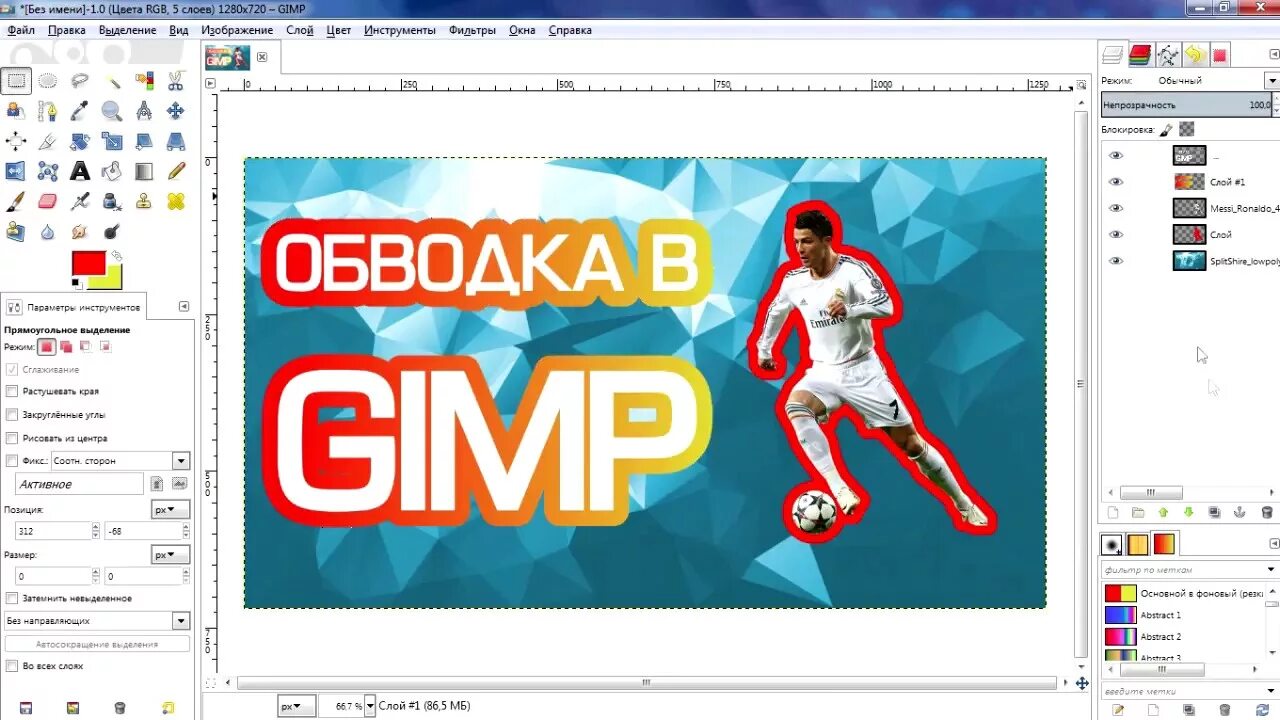The width and height of the screenshot is (1280, 720).
Task: Select the Heal tool
Action: [x=176, y=201]
